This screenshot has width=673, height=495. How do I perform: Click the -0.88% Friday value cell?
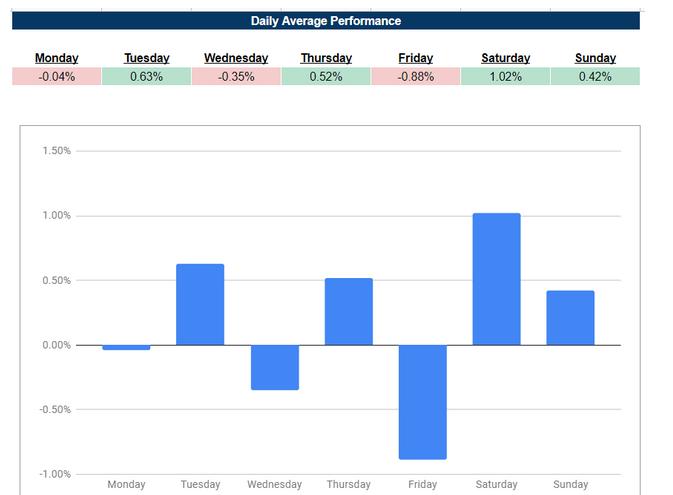click(x=415, y=77)
